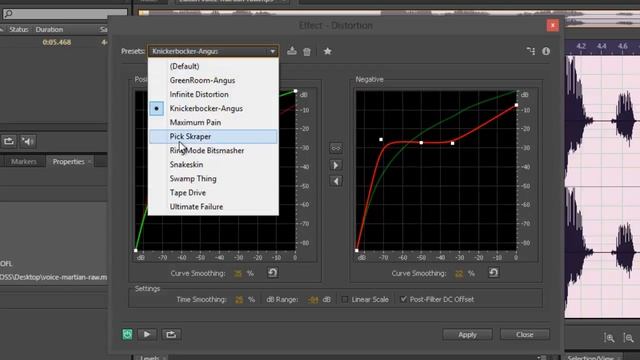Click negative Curve Smoothing value
640x360 pixels.
[459, 273]
